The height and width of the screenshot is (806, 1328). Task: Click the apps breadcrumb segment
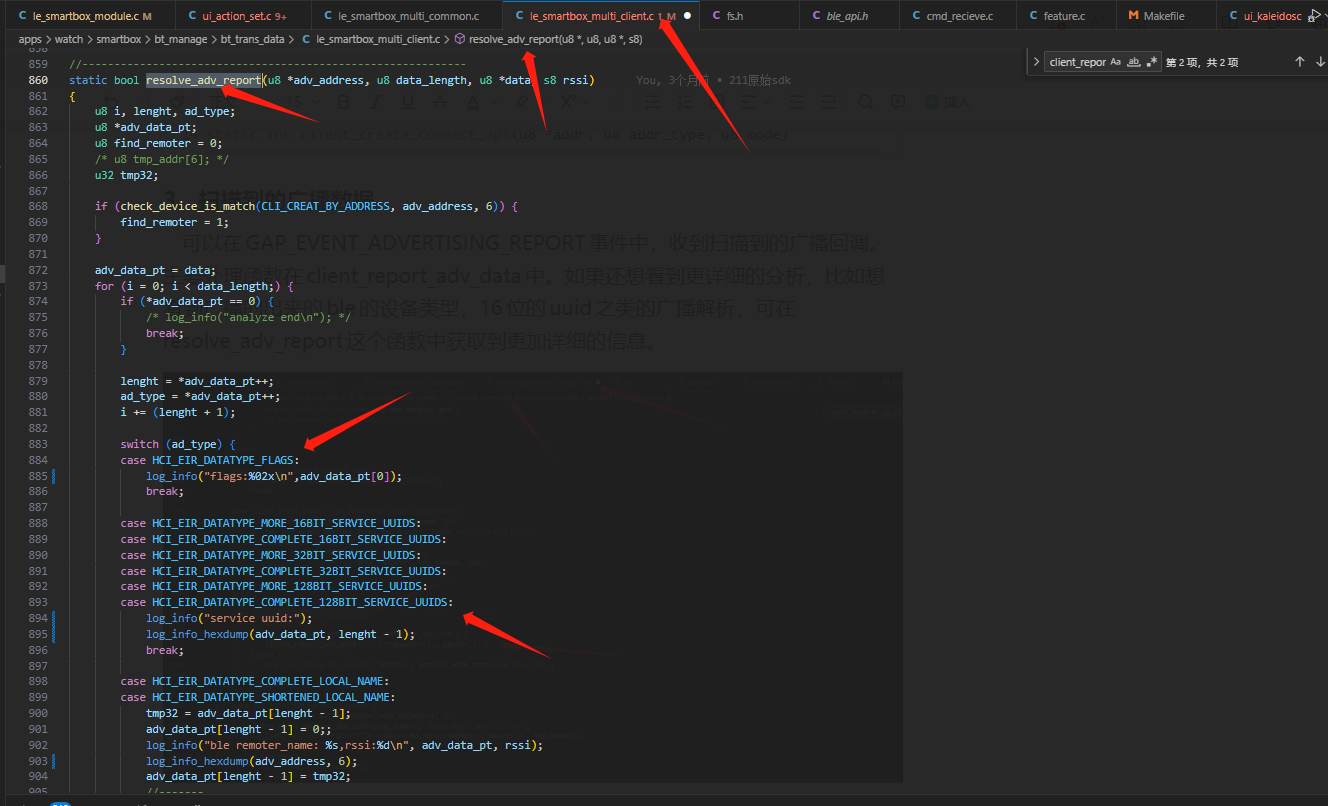[30, 39]
